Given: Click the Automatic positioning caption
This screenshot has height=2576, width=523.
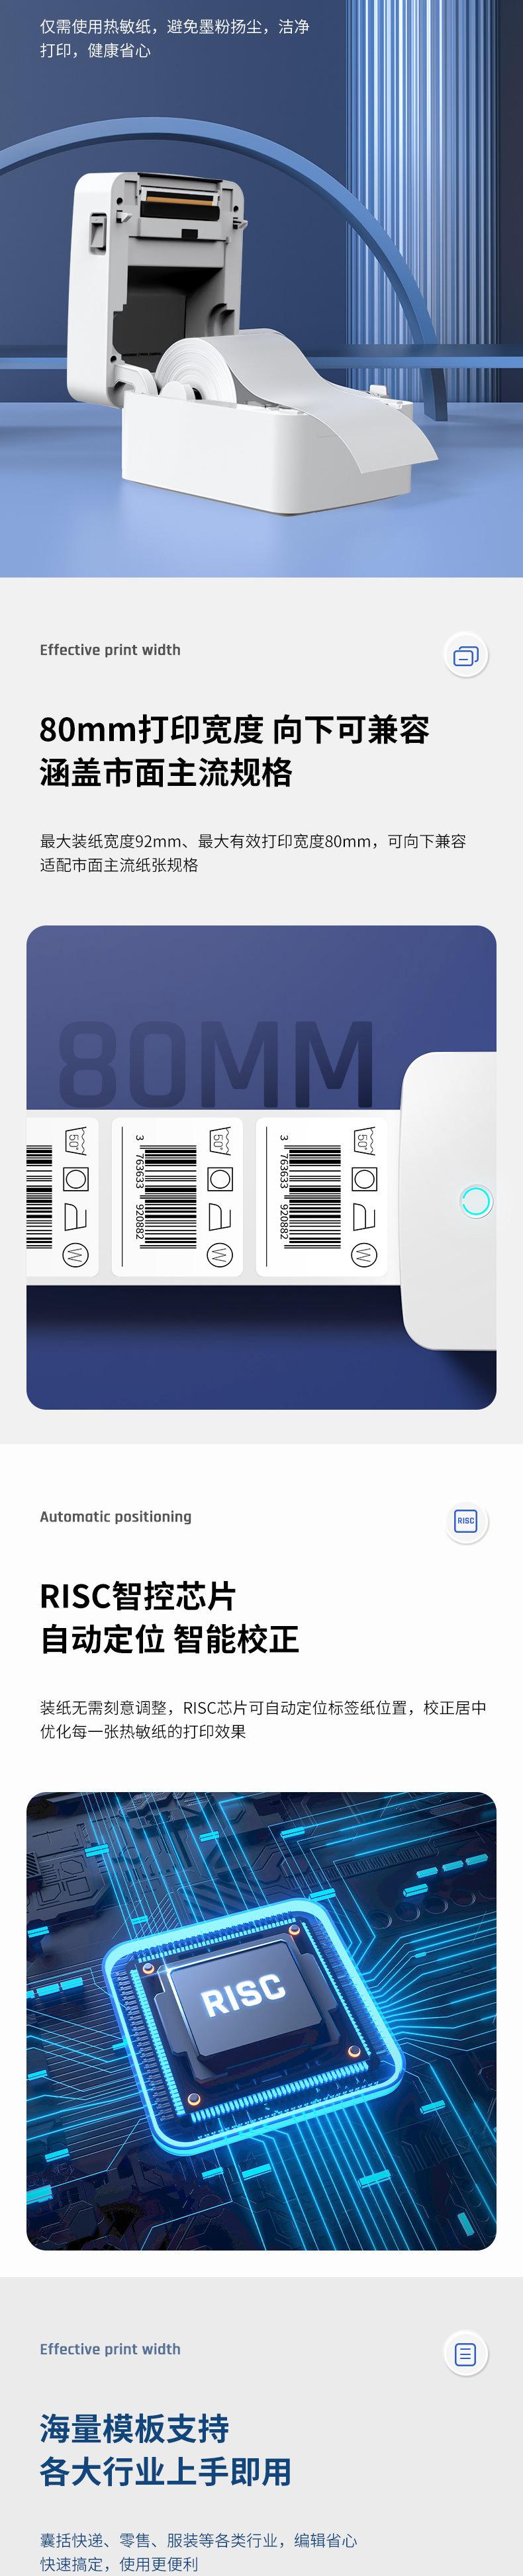Looking at the screenshot, I should 115,1516.
